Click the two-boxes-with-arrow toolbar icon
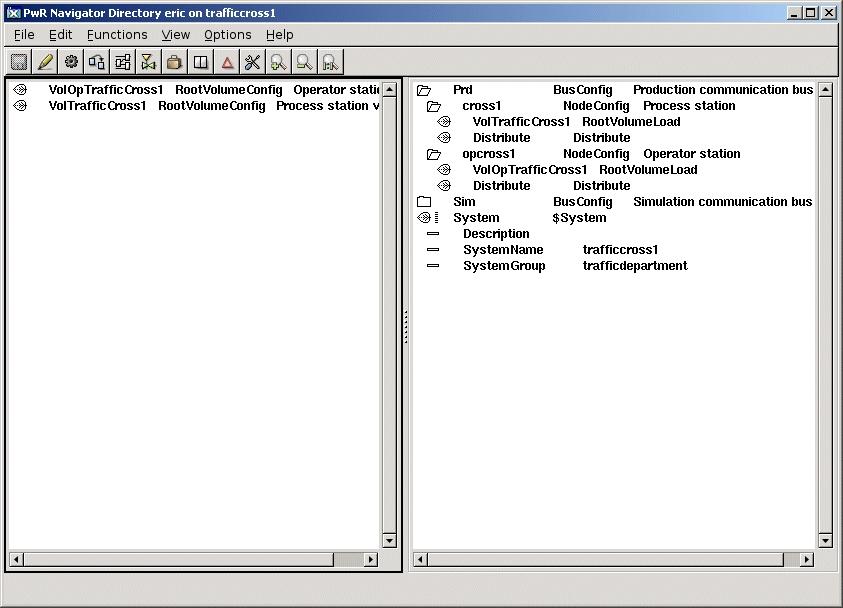Screen dimensions: 843x608 pos(97,62)
